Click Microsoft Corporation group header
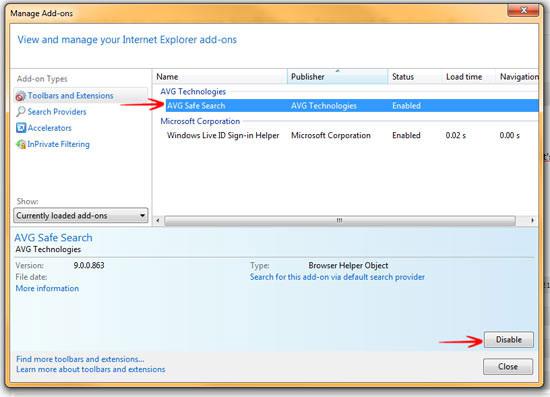 [x=200, y=121]
